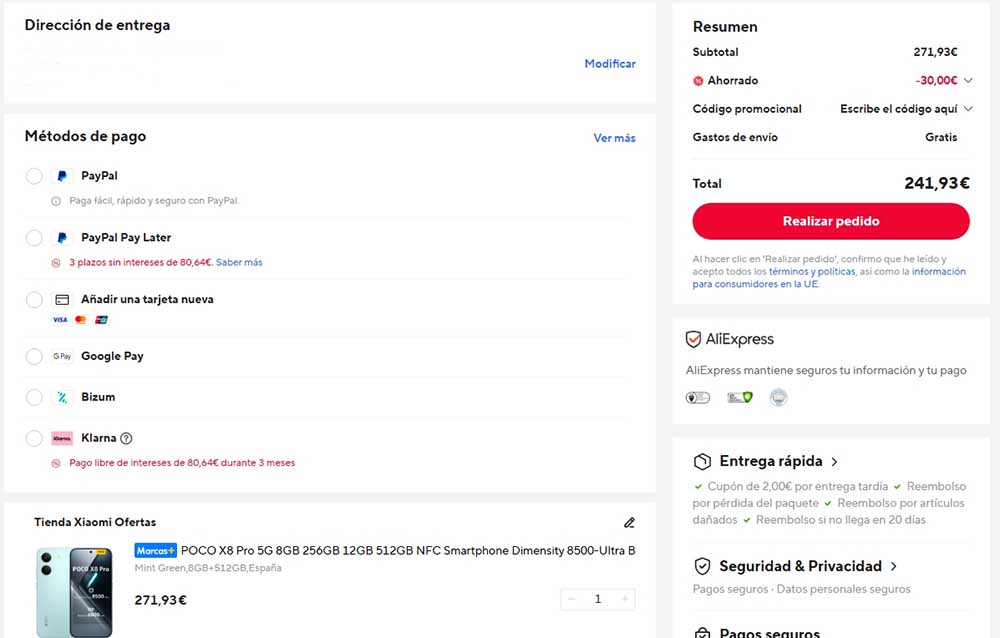This screenshot has height=638, width=1000.
Task: Click the PayPal logo icon
Action: click(62, 176)
